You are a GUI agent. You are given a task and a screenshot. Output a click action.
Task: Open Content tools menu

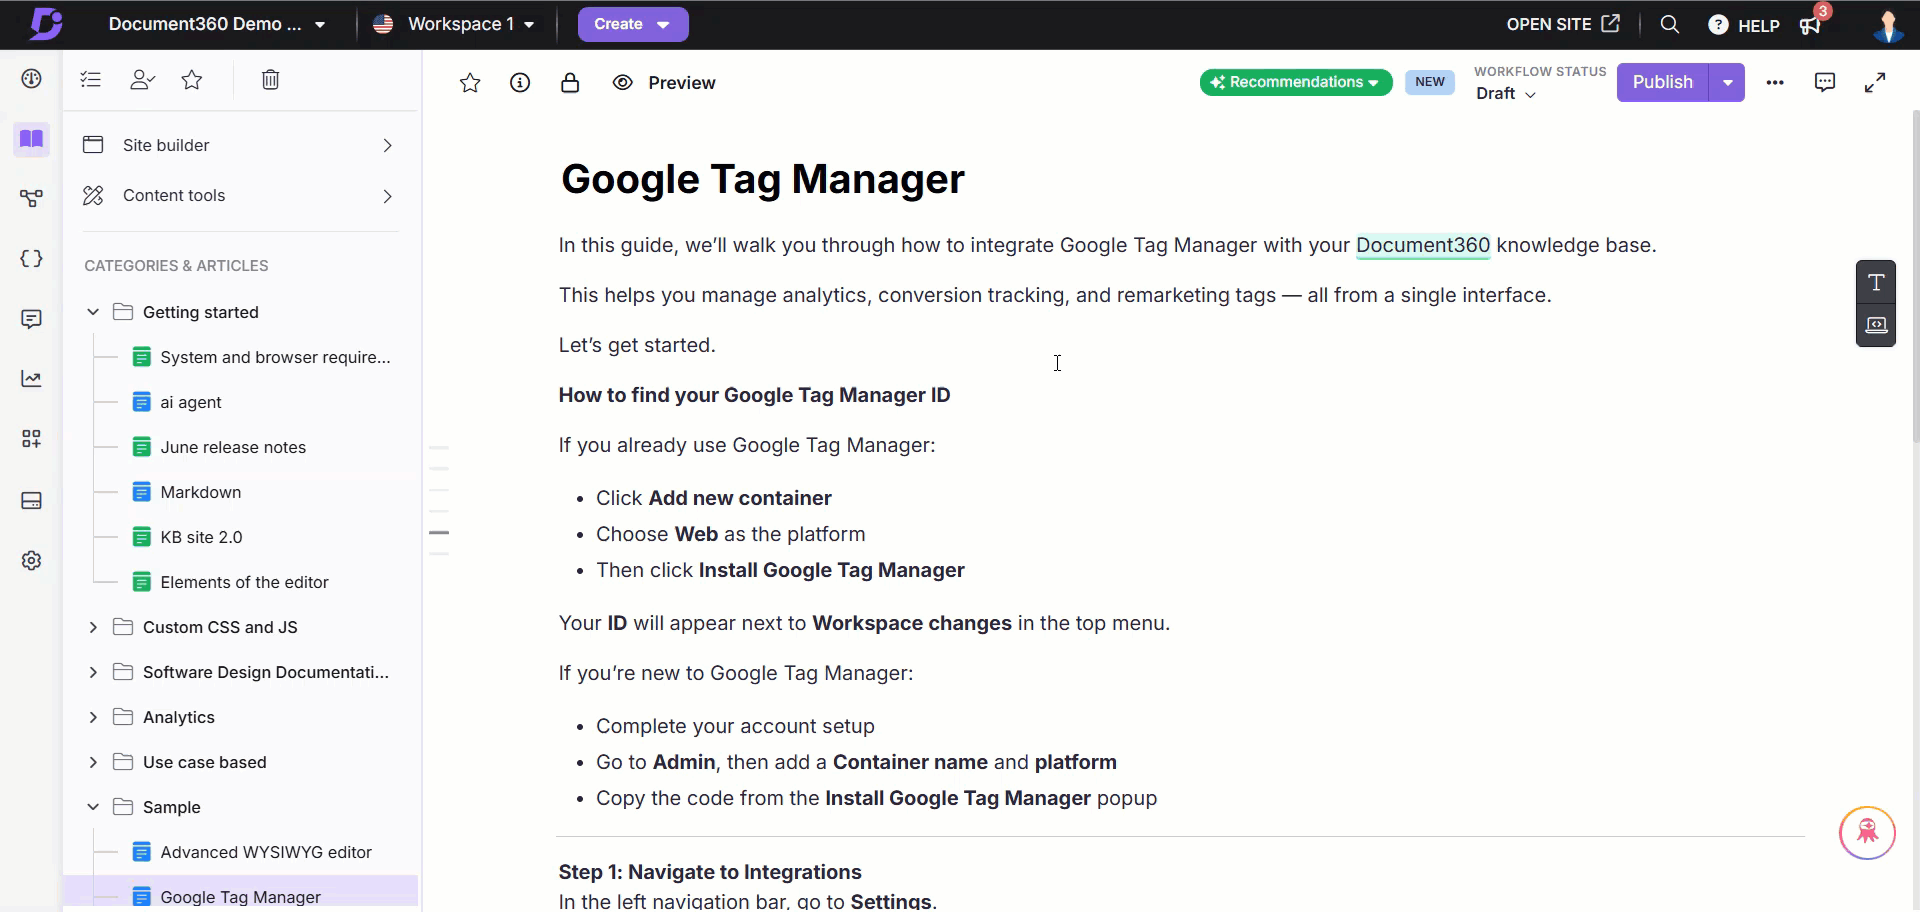239,196
